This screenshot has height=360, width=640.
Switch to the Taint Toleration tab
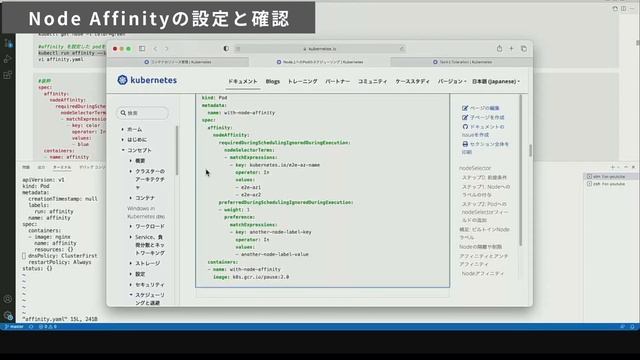(462, 62)
